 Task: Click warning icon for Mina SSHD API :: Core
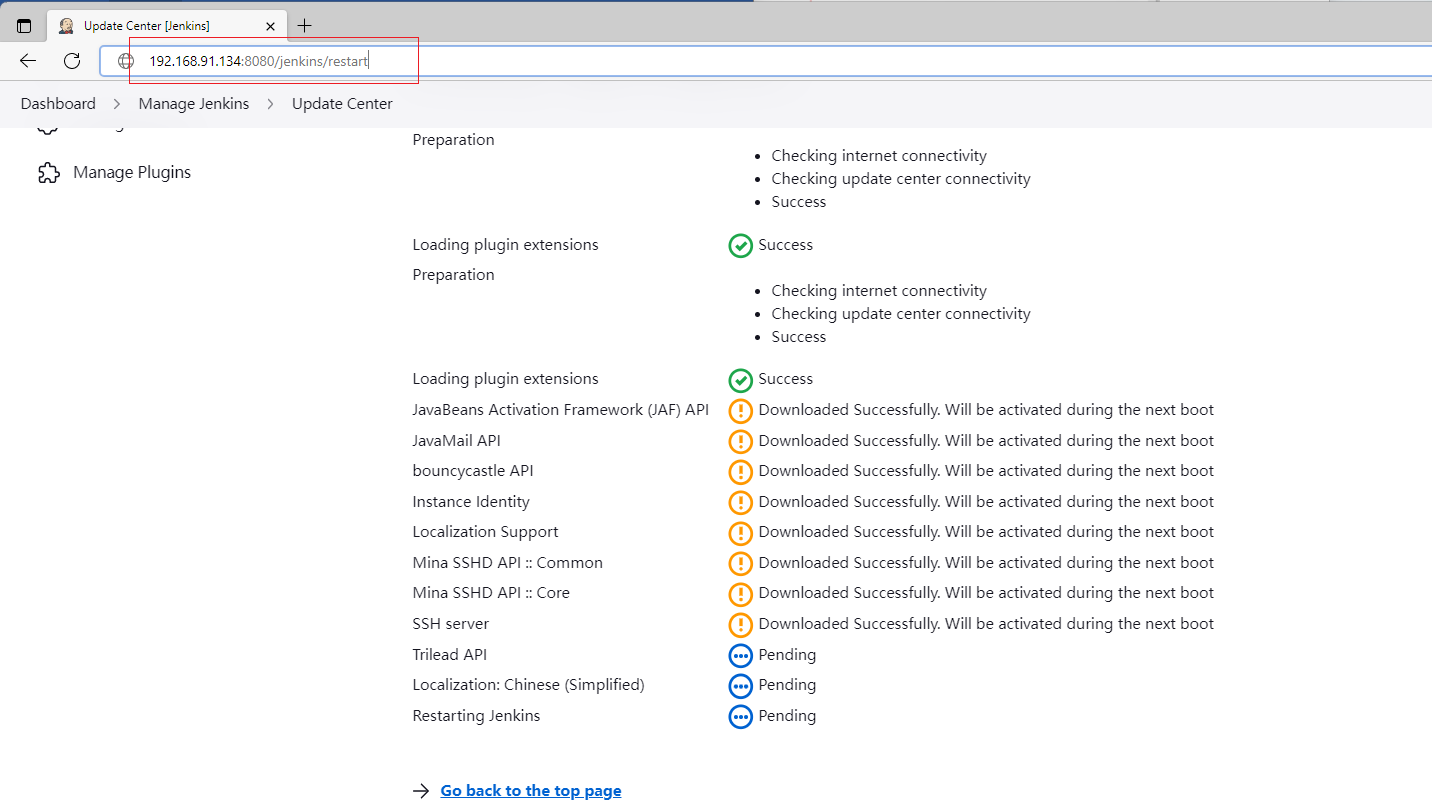(x=740, y=593)
